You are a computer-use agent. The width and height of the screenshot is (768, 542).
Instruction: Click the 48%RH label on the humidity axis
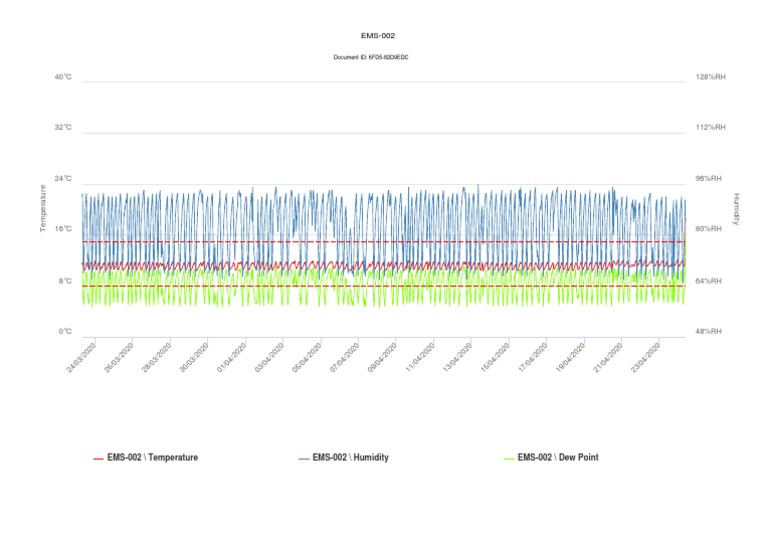(x=709, y=331)
